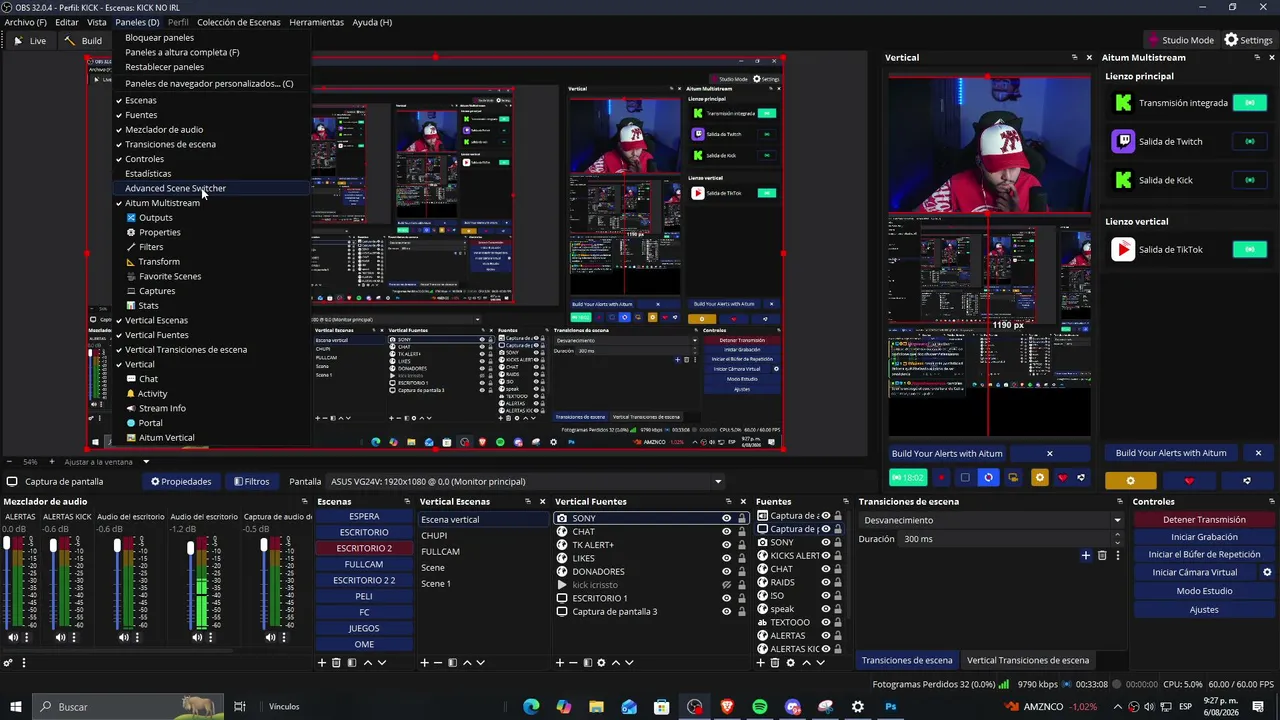
Task: Open the Herramientas menu
Action: 316,22
